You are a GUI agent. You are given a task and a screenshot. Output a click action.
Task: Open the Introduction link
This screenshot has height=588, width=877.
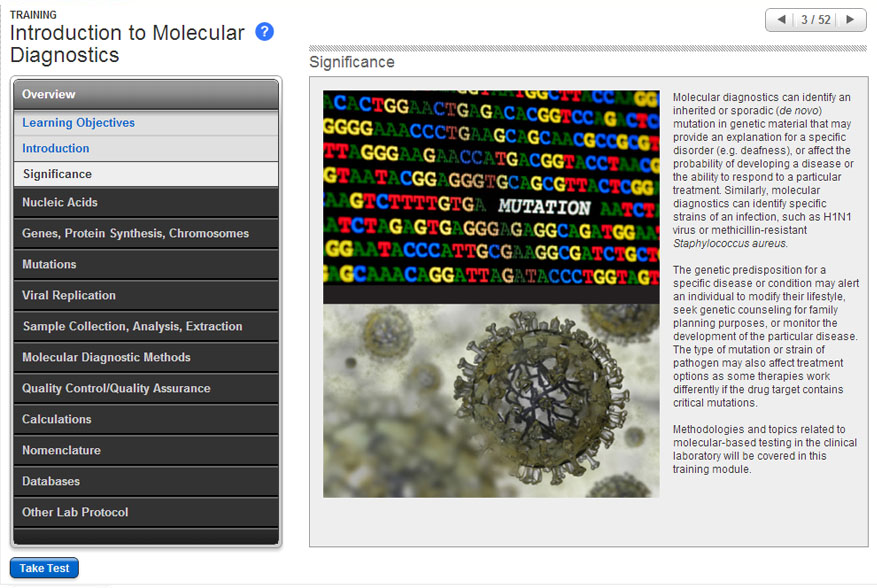tap(56, 148)
